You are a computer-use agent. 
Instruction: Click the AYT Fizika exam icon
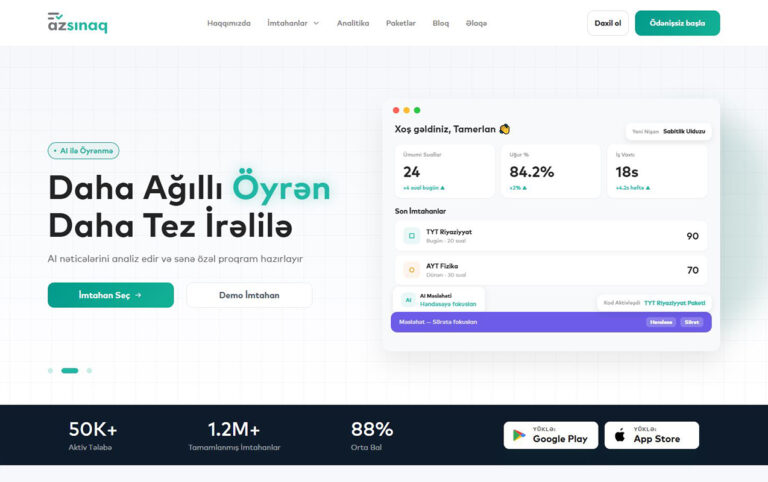410,270
